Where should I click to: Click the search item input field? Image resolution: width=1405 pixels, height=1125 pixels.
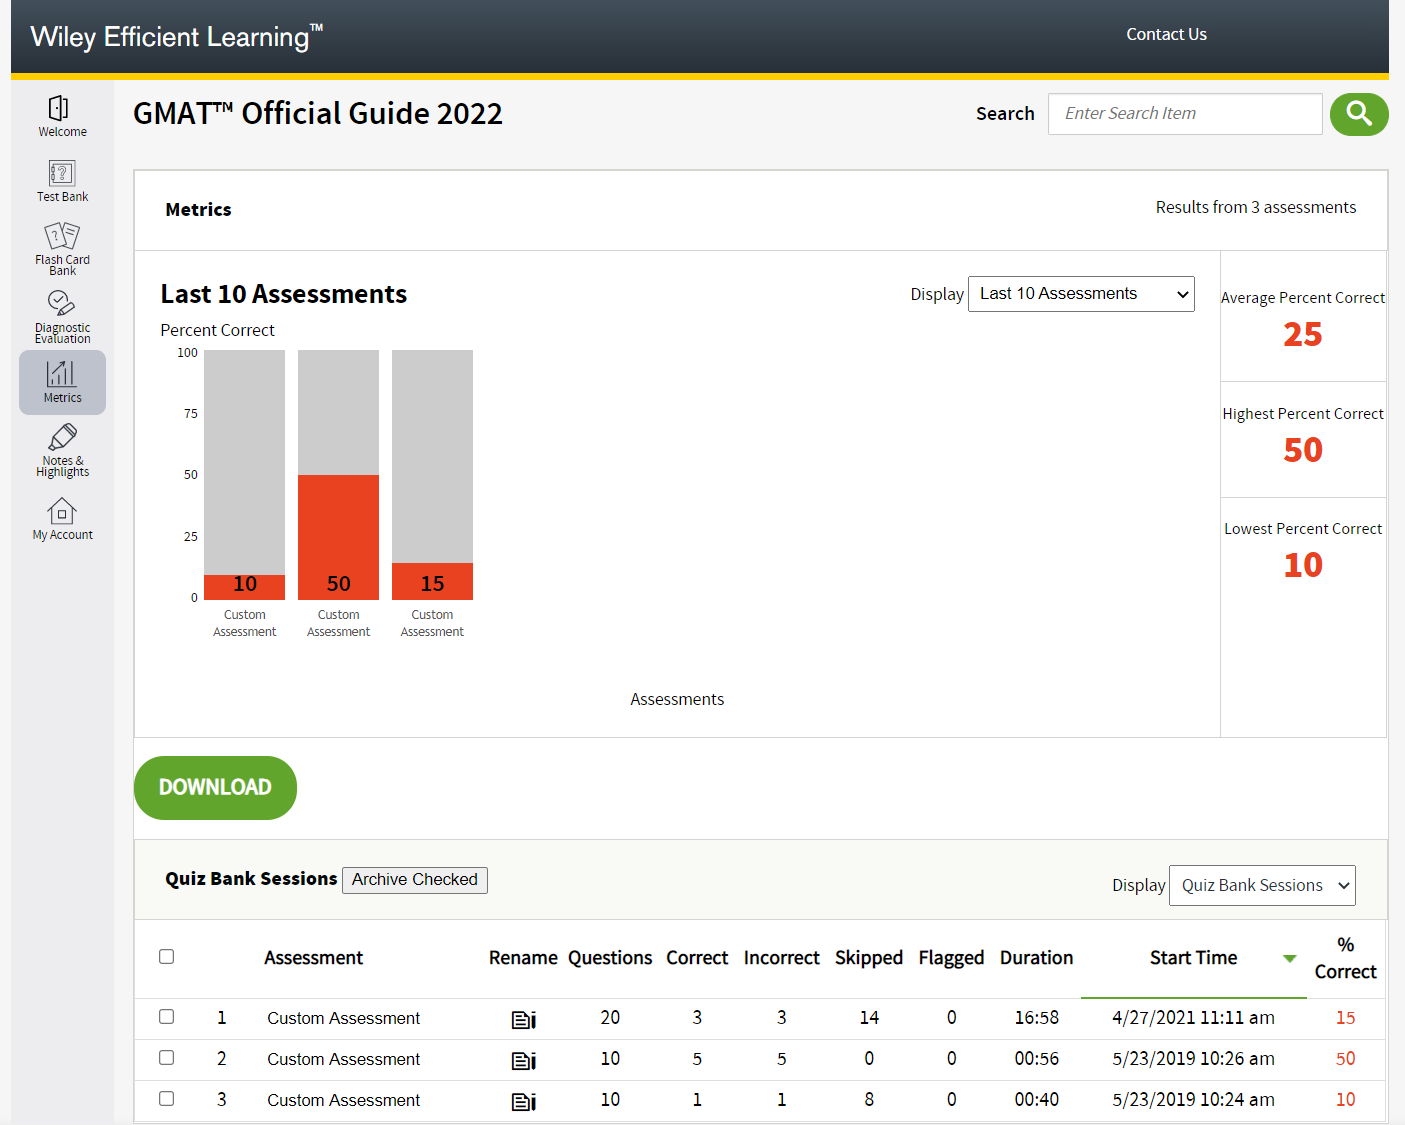point(1185,114)
